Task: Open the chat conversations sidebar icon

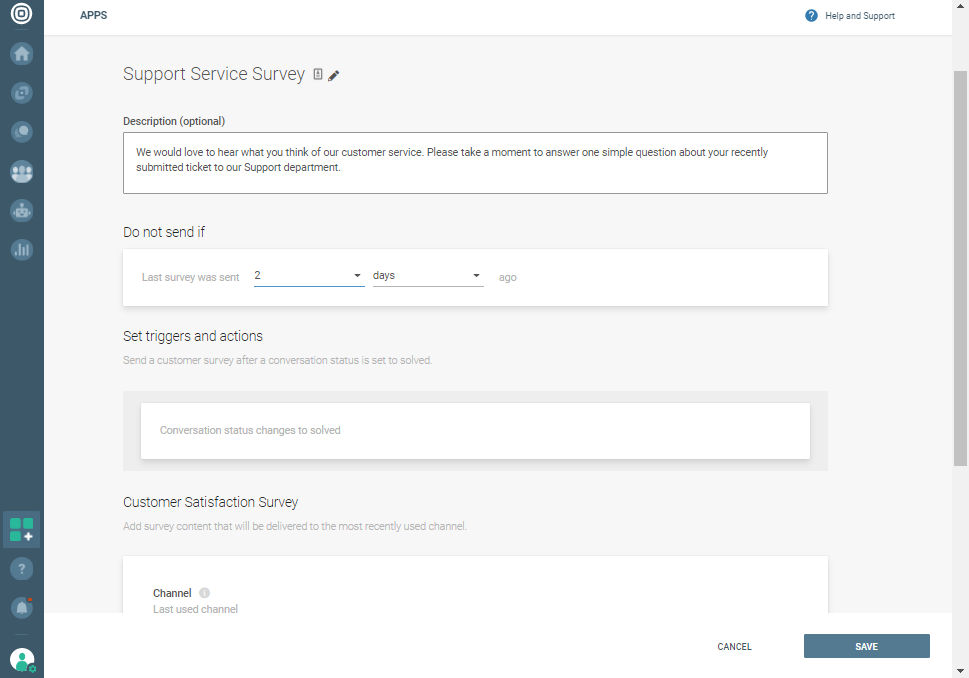Action: click(22, 131)
